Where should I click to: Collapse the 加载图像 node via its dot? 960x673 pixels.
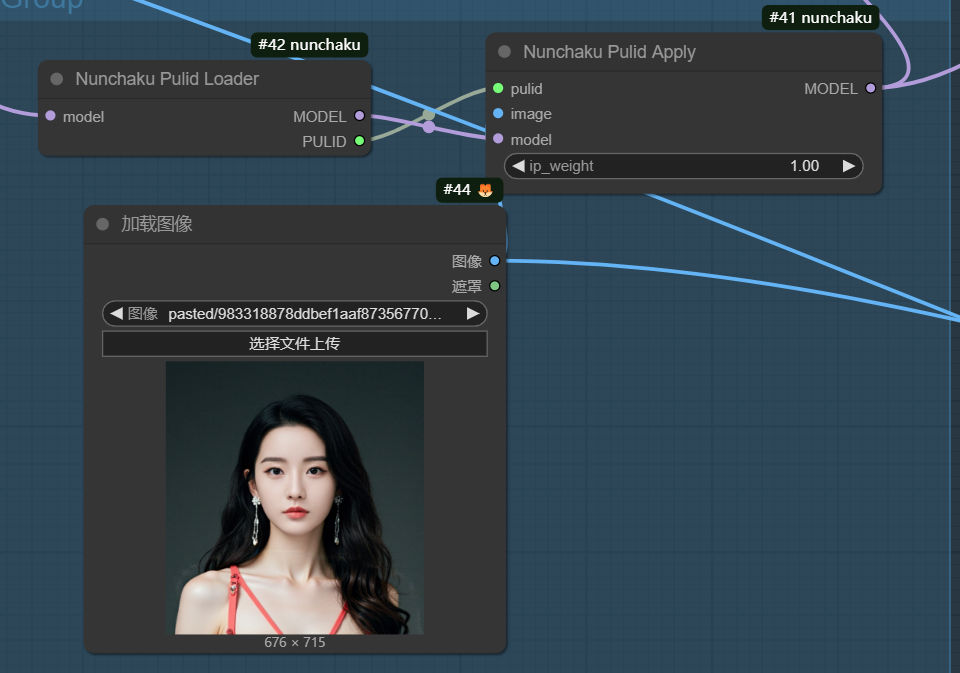(x=102, y=224)
